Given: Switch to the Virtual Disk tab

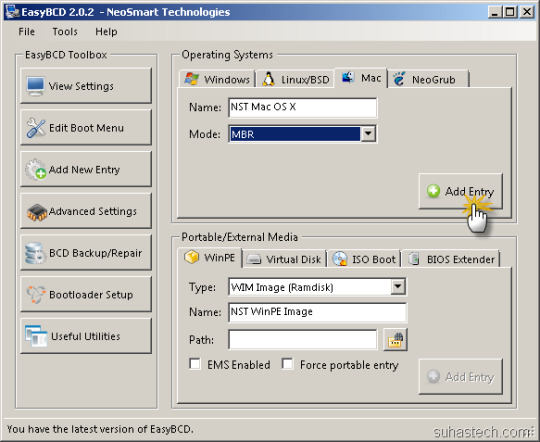Looking at the screenshot, I should tap(285, 259).
